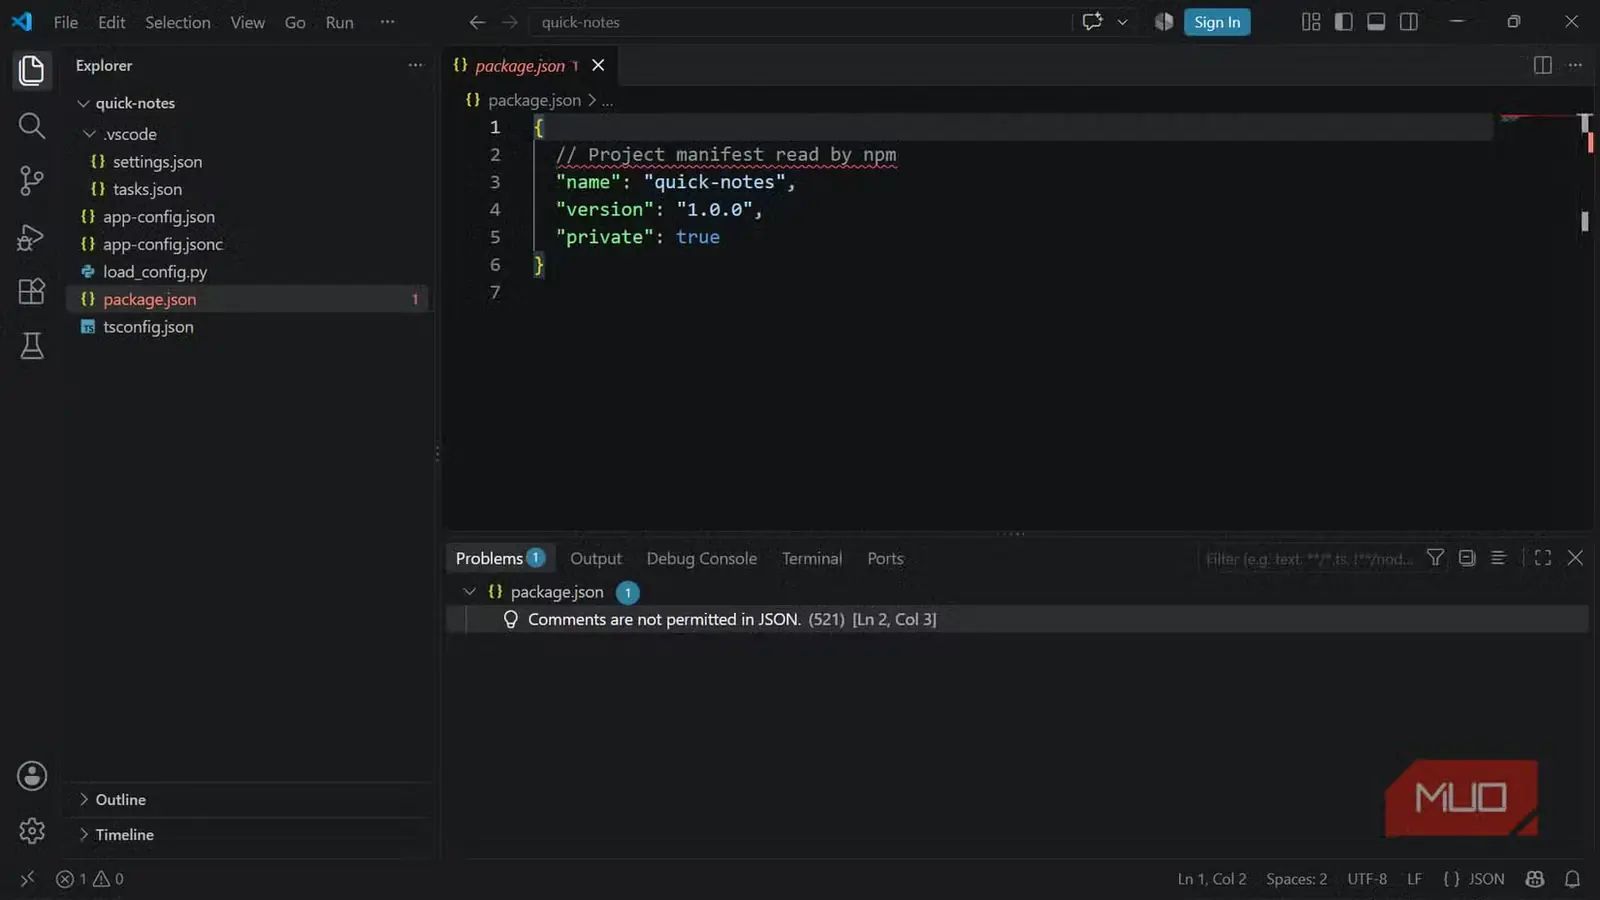Open chat dropdown arrow in title bar
The height and width of the screenshot is (900, 1600).
pos(1122,22)
